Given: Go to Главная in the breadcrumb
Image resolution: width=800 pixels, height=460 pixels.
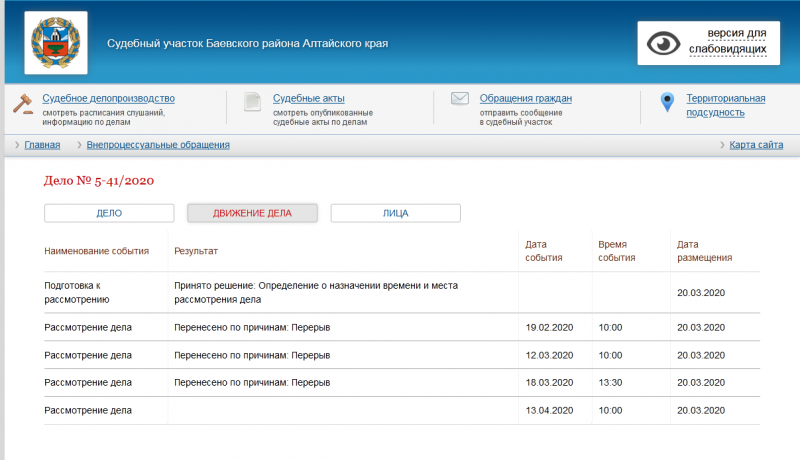Looking at the screenshot, I should (42, 145).
